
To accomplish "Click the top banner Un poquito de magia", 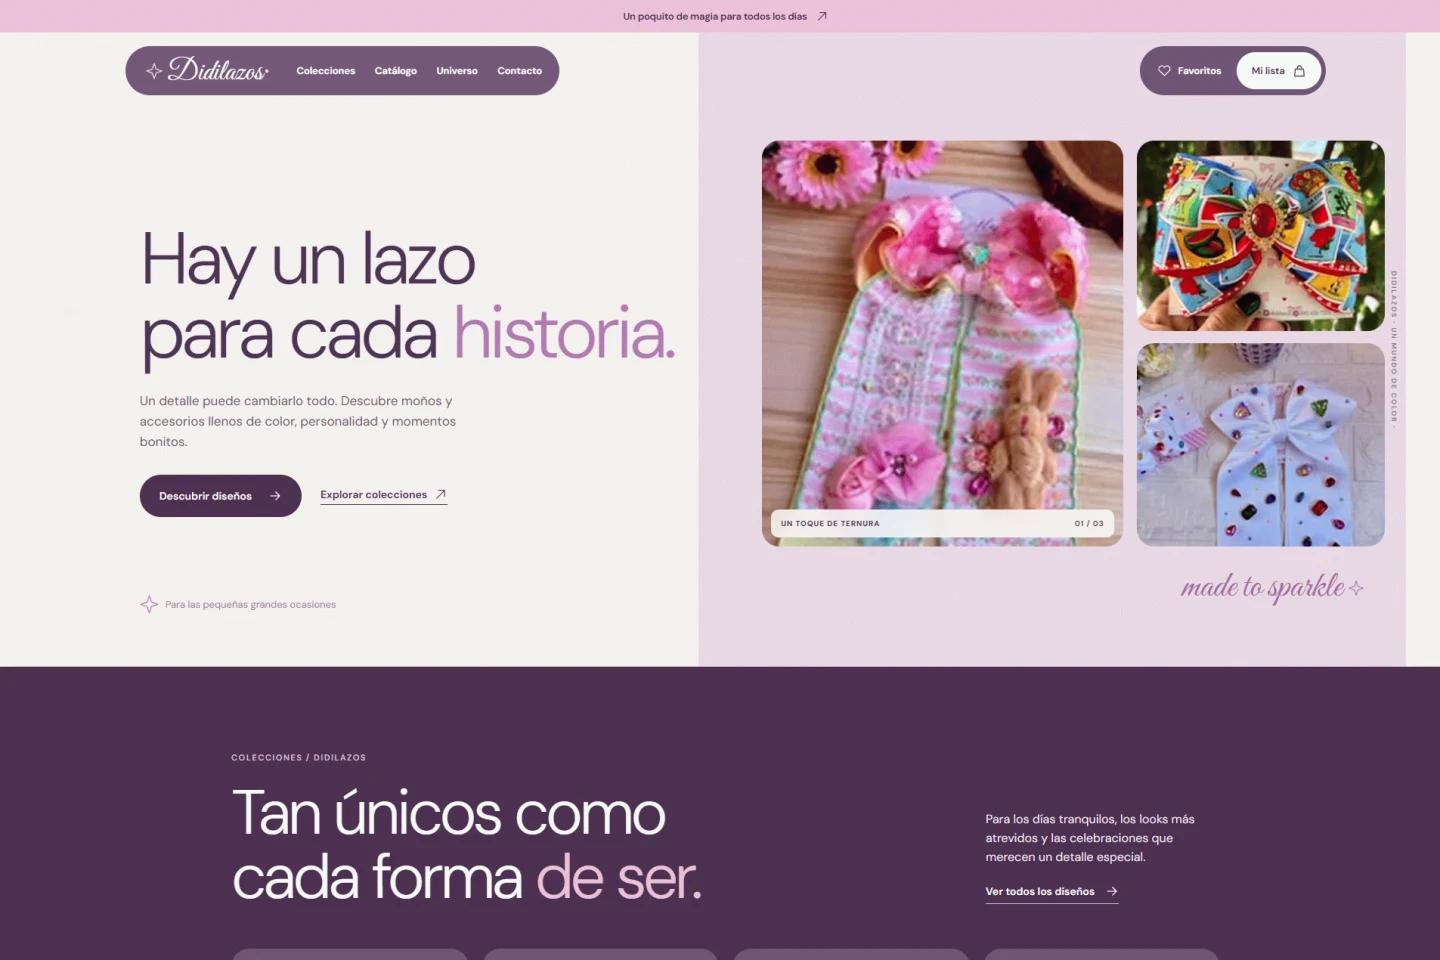I will [x=725, y=16].
